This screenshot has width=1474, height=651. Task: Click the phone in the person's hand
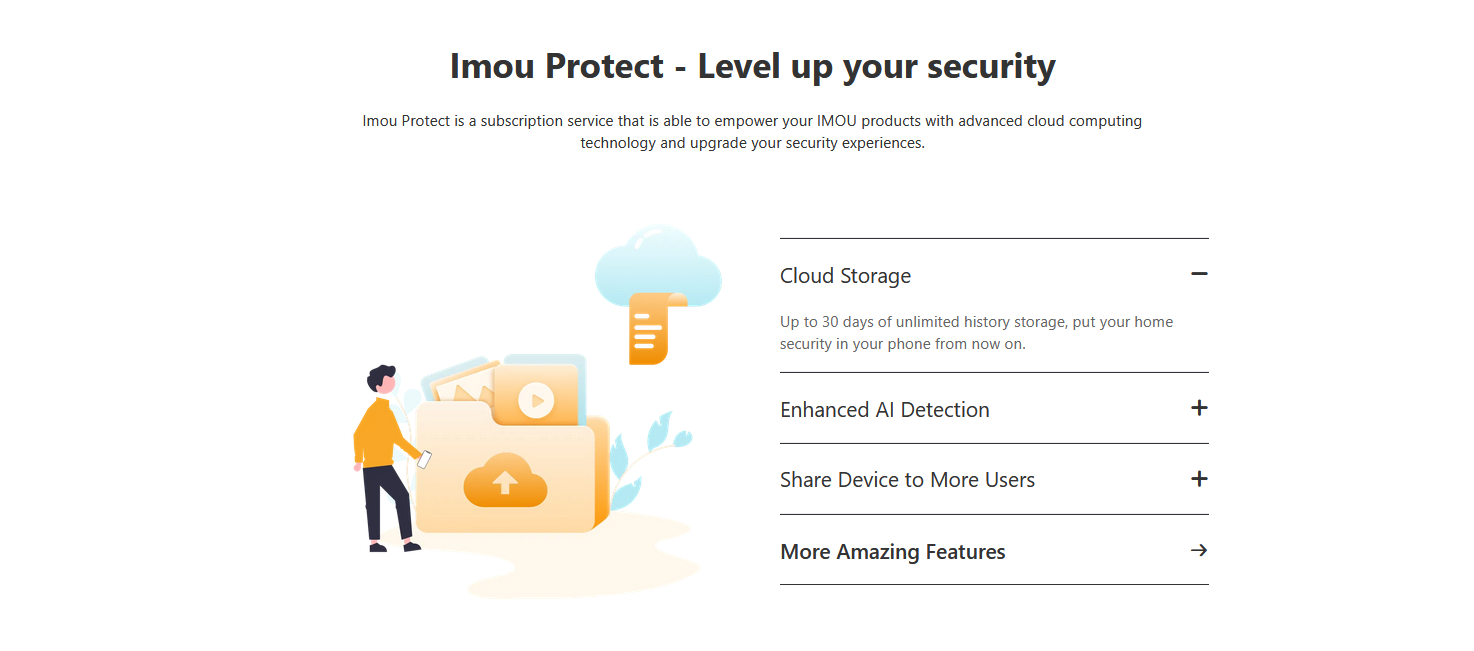[424, 460]
